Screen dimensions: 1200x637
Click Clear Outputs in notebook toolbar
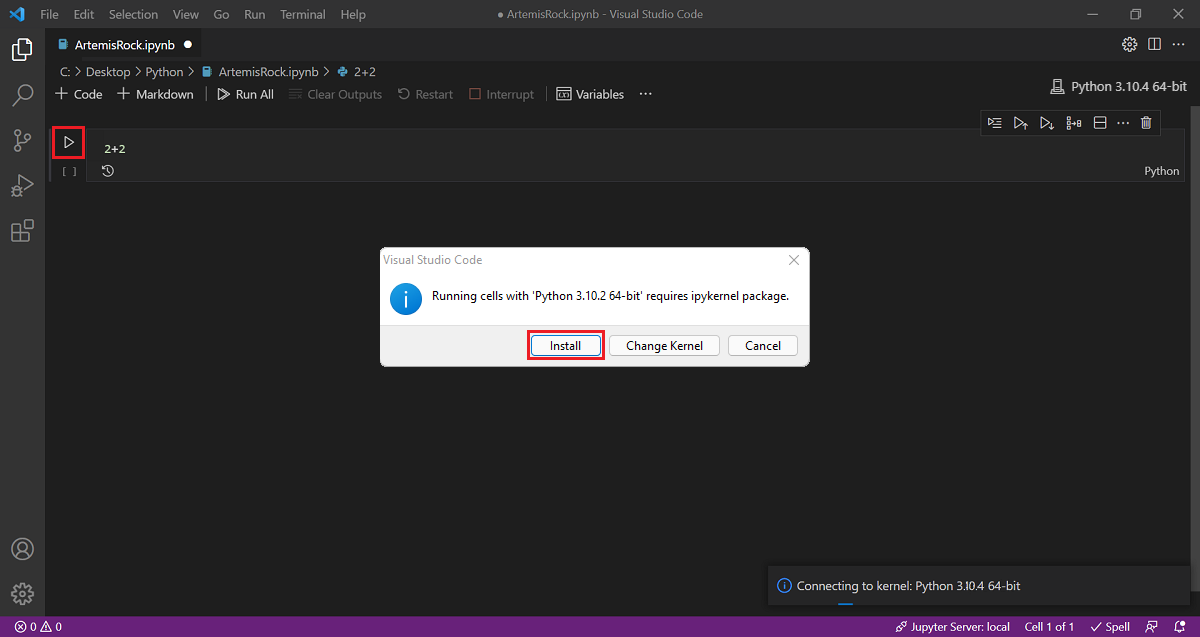(335, 94)
